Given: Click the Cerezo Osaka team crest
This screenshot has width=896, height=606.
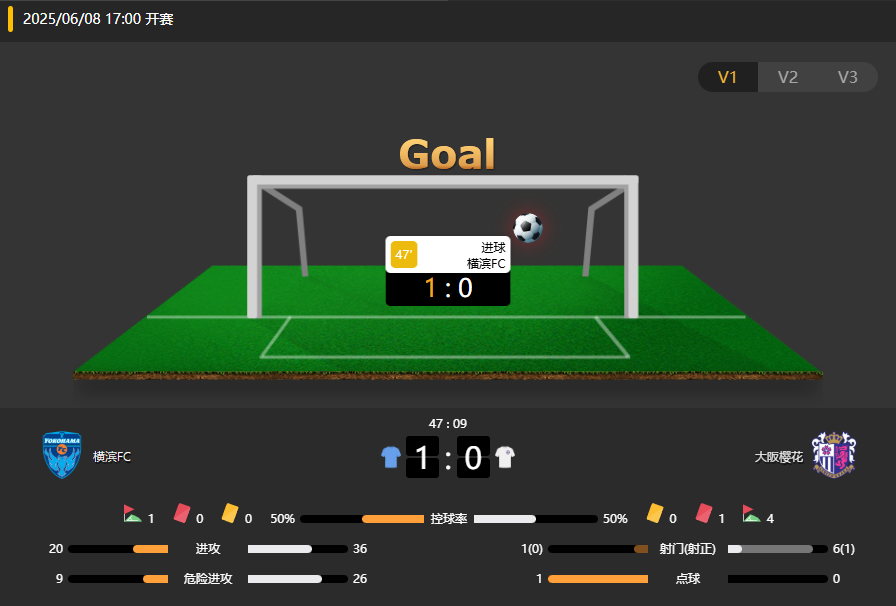Looking at the screenshot, I should pos(834,454).
